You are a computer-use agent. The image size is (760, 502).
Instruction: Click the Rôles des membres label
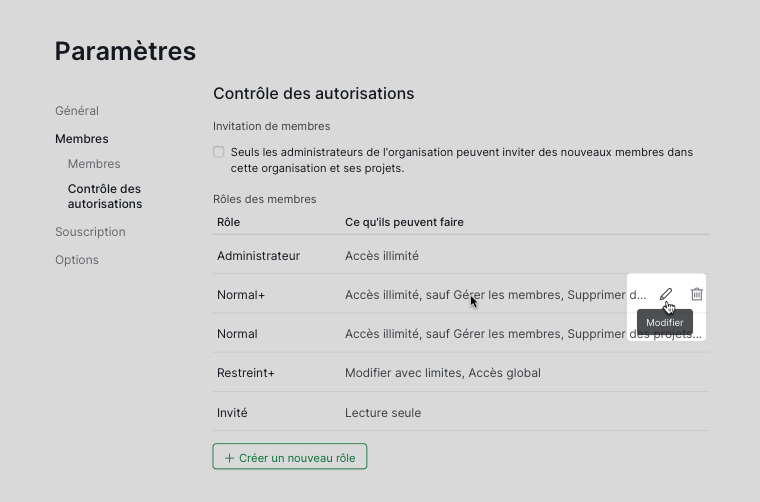[265, 199]
